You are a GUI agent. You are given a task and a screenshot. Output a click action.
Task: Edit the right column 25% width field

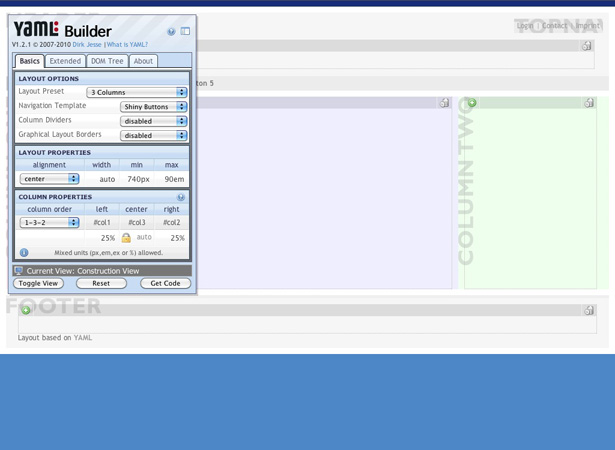click(x=172, y=238)
